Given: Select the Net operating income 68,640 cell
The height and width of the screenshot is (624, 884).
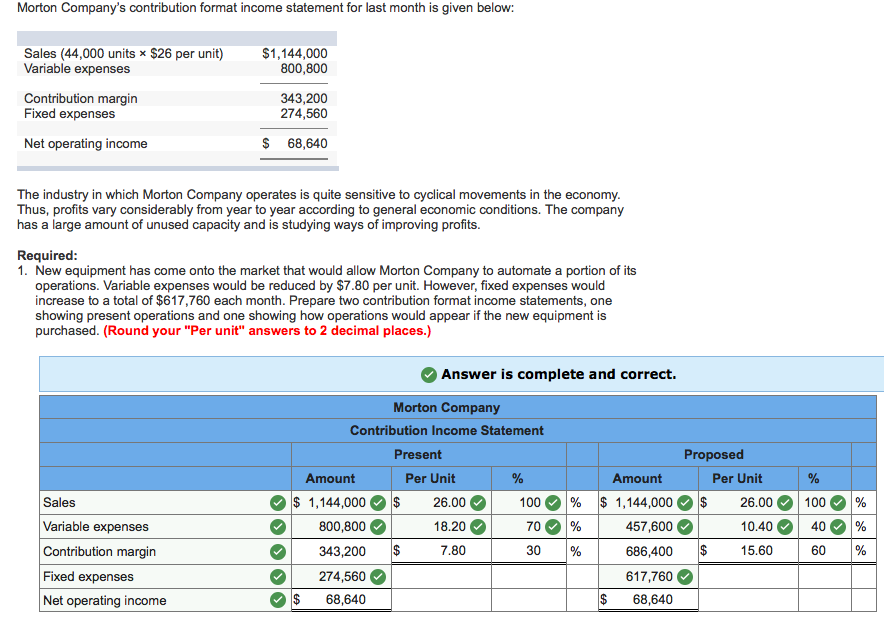Looking at the screenshot, I should [x=340, y=599].
